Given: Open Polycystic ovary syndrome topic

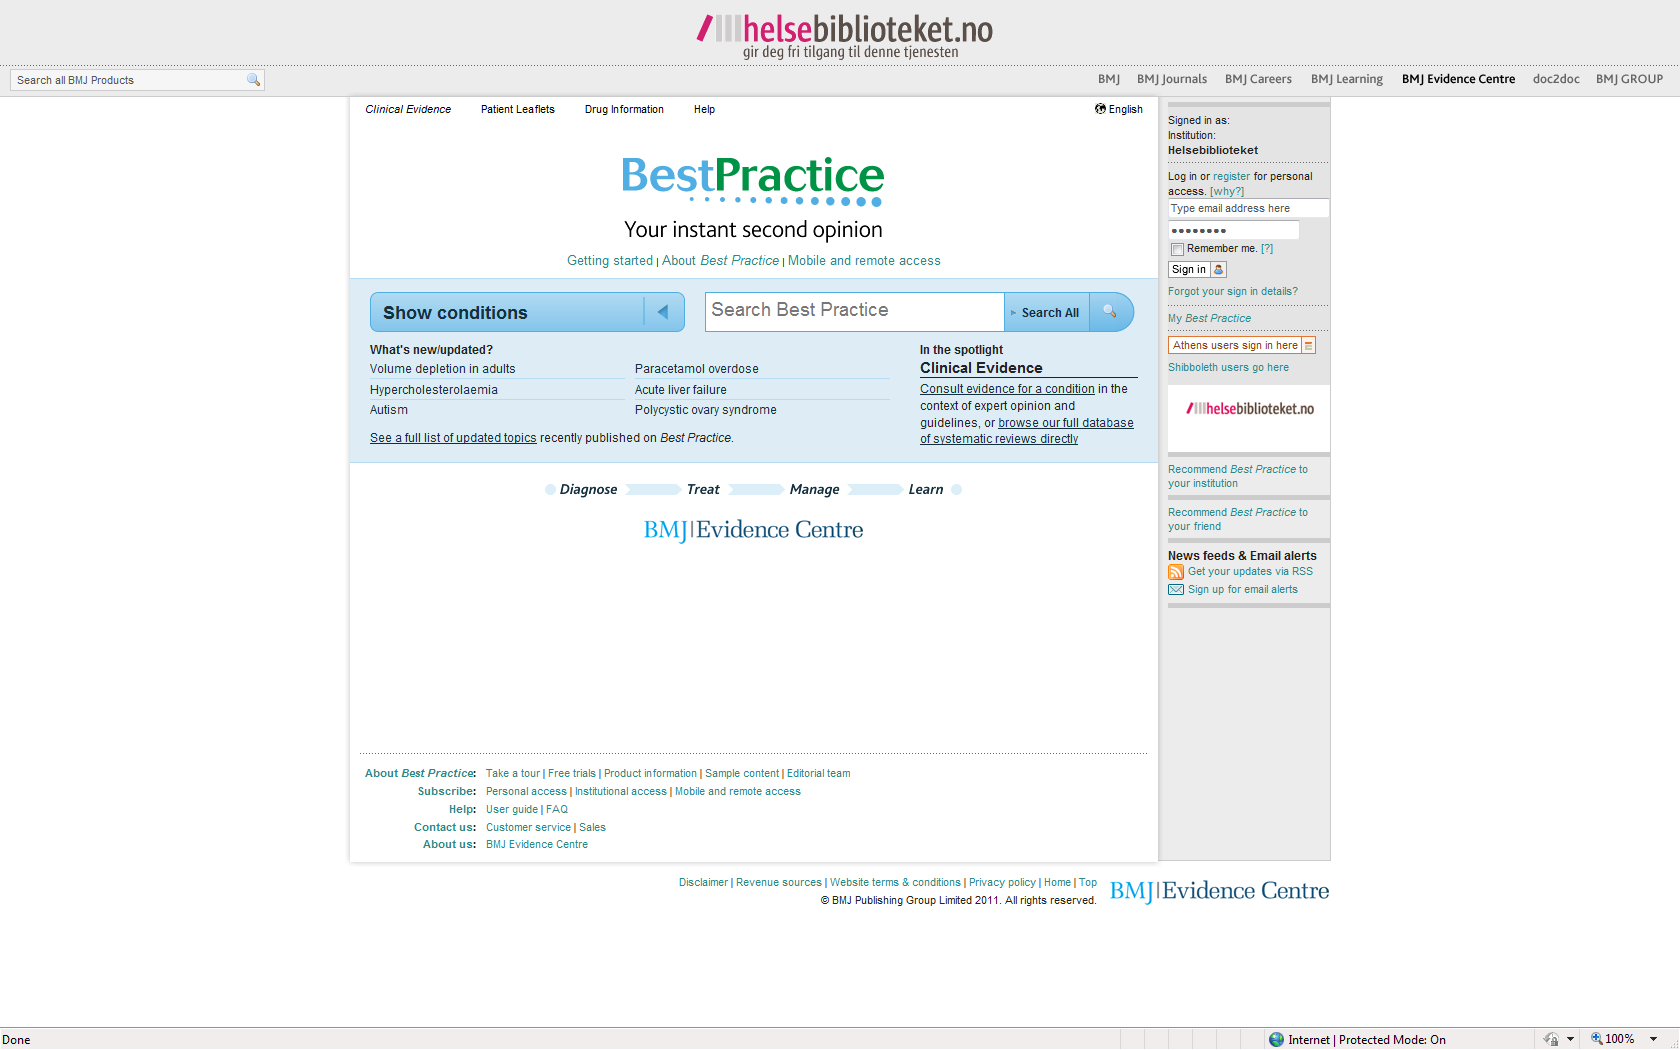Looking at the screenshot, I should pos(706,410).
